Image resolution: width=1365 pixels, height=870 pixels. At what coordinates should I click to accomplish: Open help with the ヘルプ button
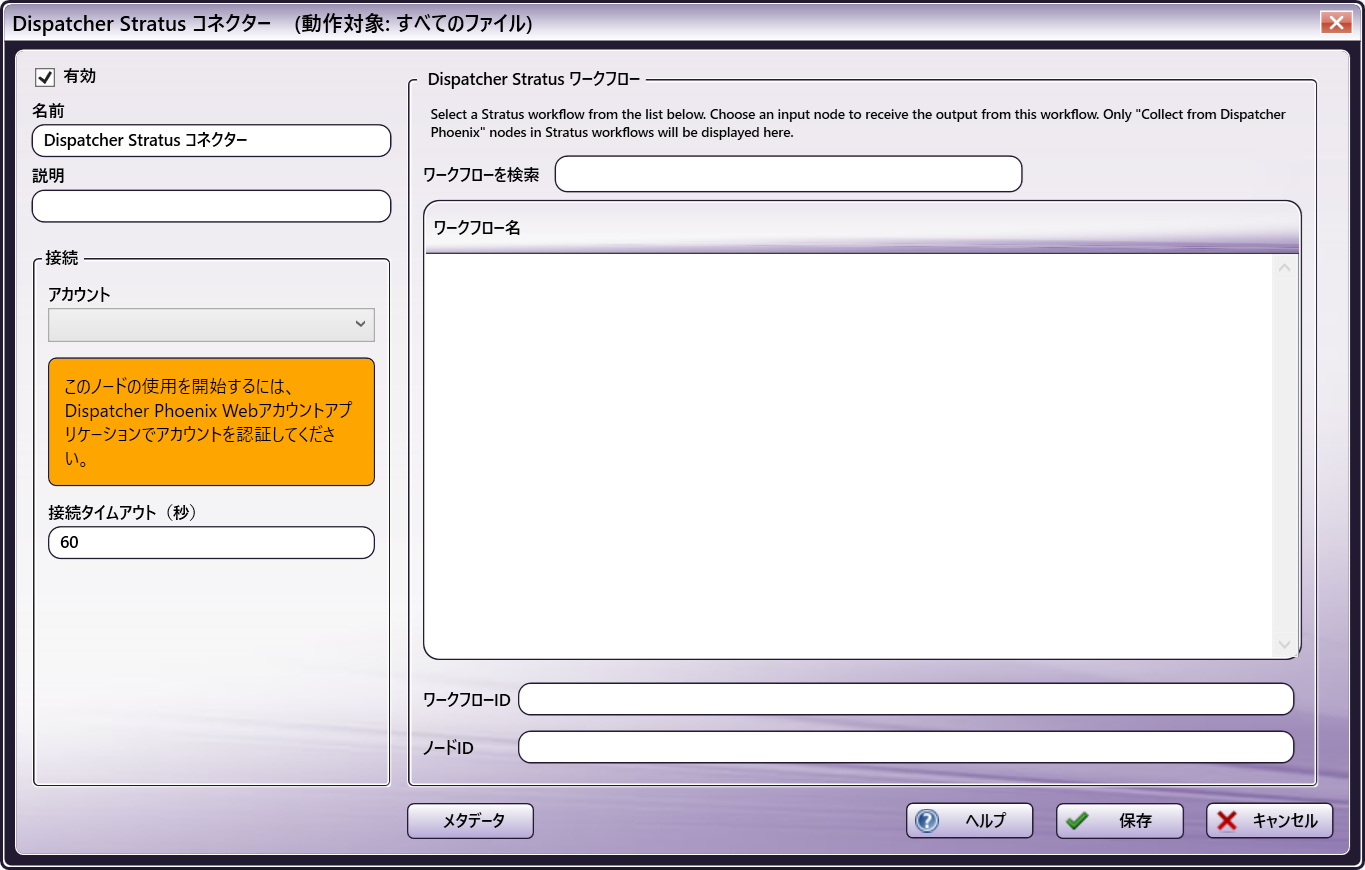[x=969, y=821]
